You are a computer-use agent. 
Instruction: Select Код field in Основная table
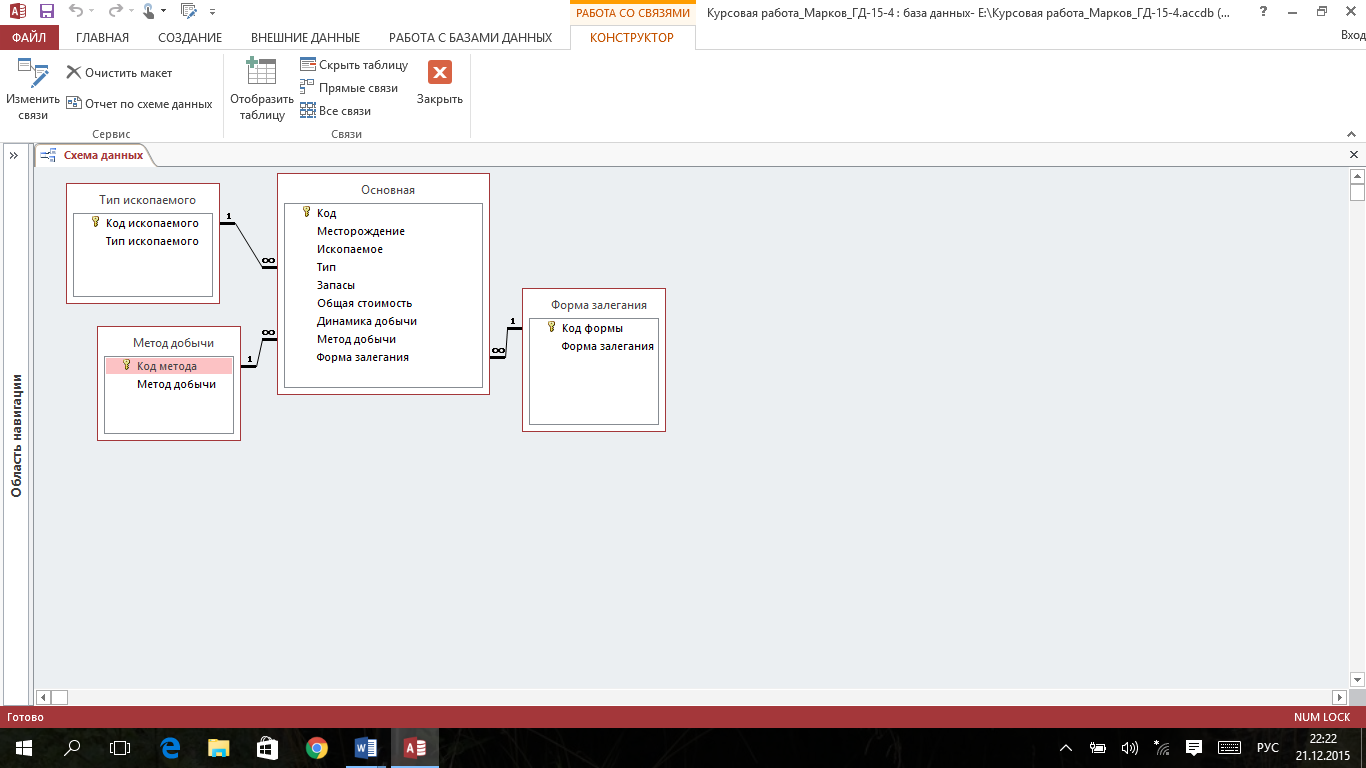click(x=383, y=213)
